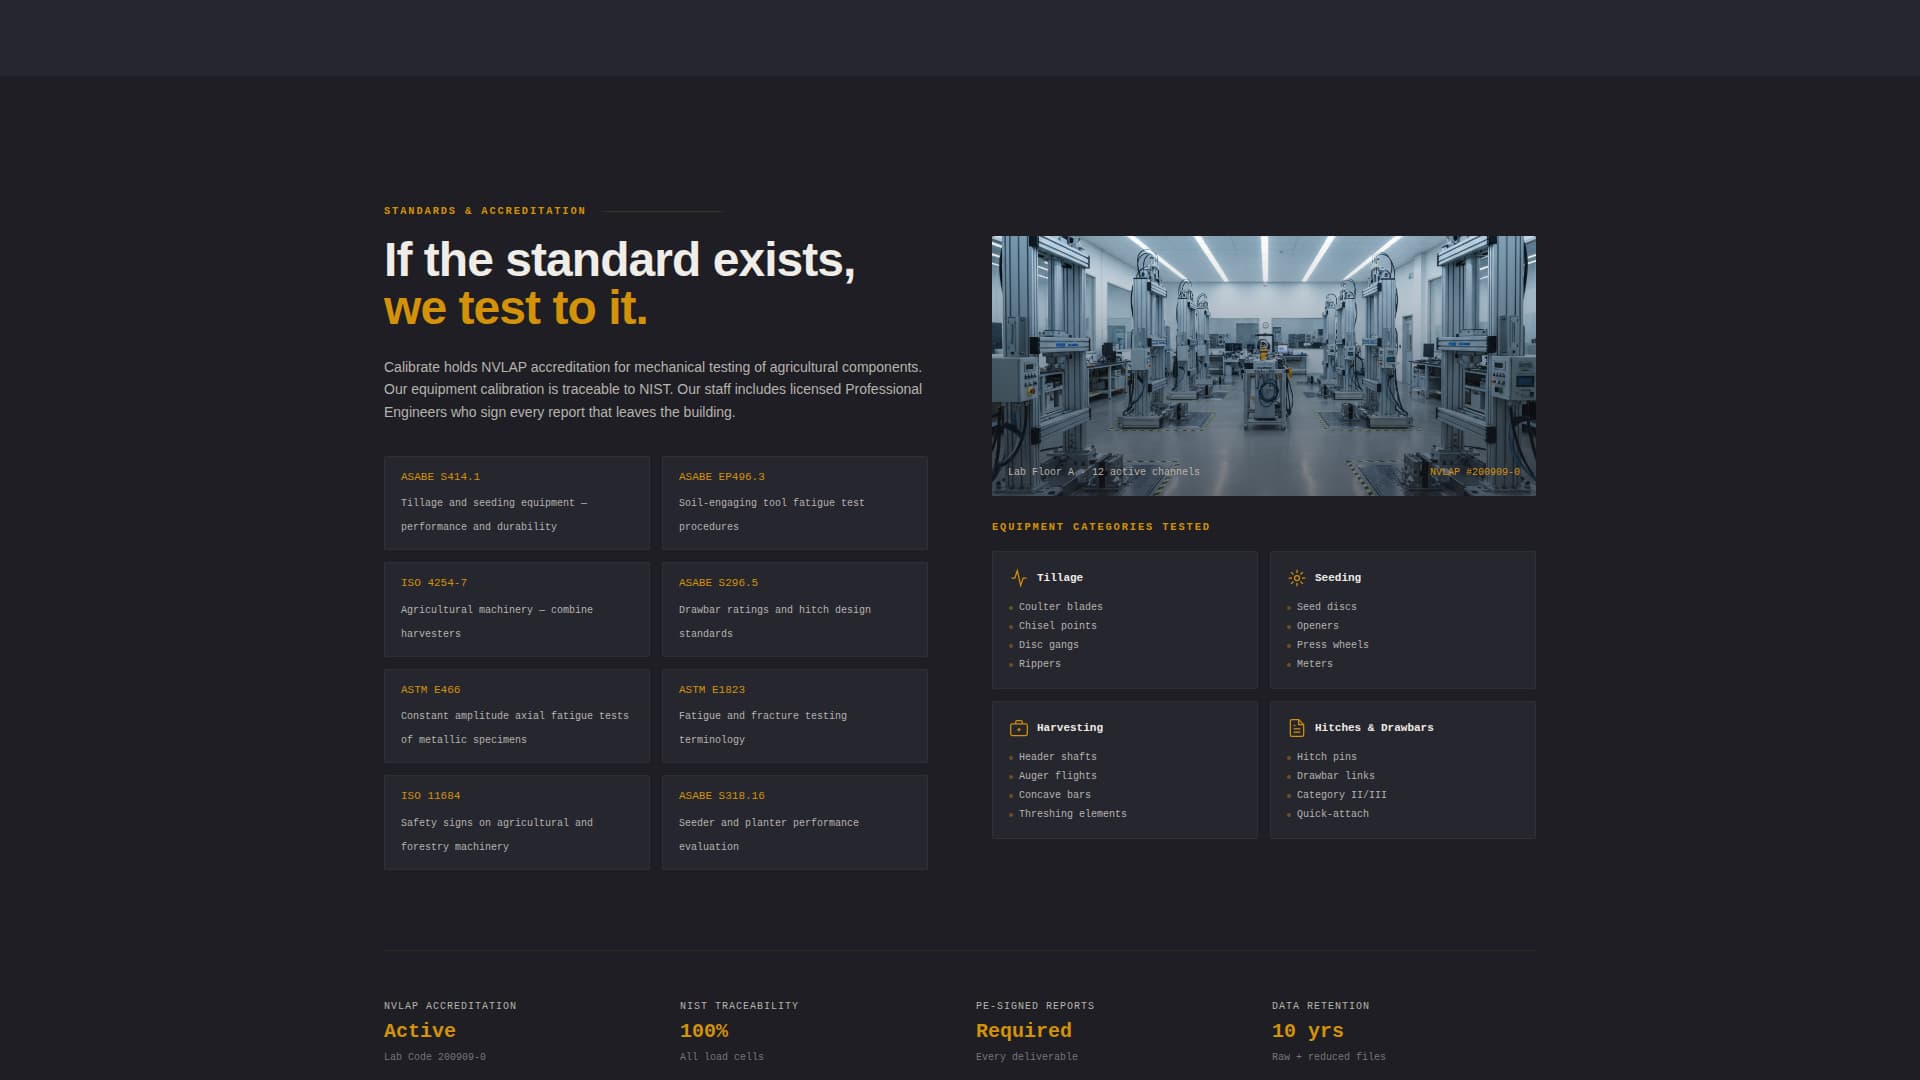This screenshot has width=1920, height=1080.
Task: Select the ISO 11684 safety signs card
Action: (516, 822)
